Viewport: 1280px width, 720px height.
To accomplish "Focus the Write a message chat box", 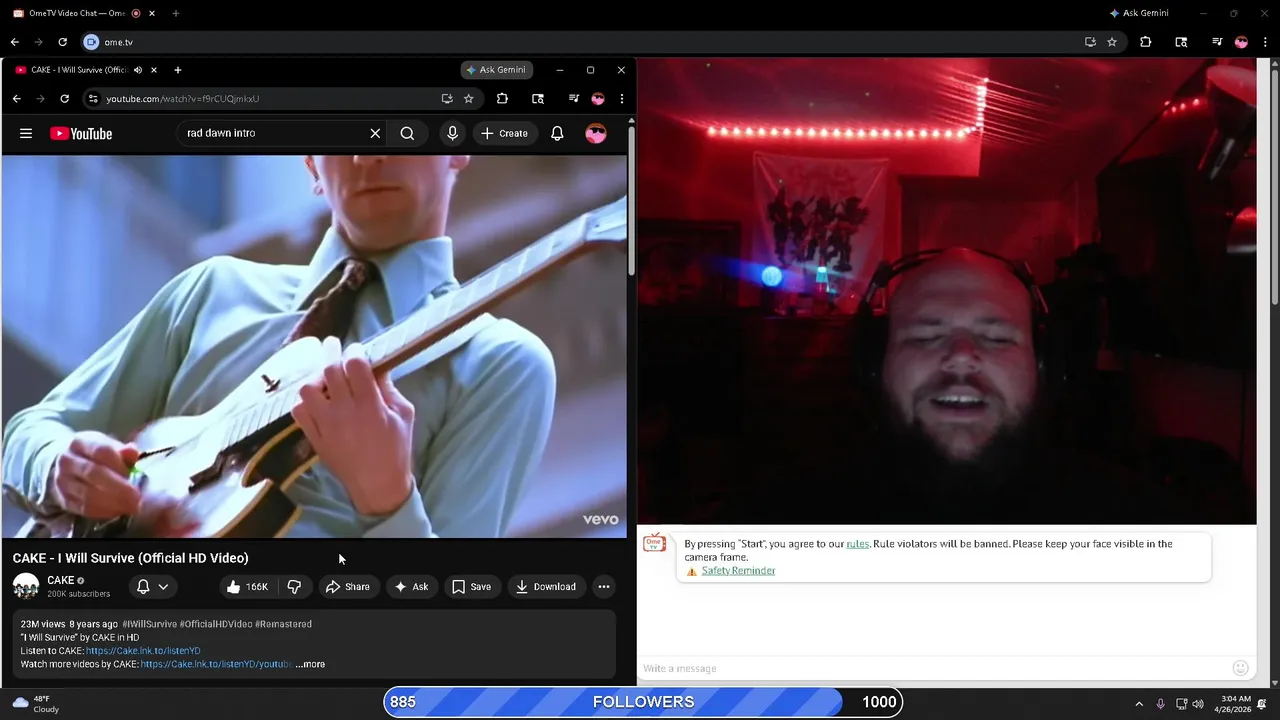I will 934,668.
